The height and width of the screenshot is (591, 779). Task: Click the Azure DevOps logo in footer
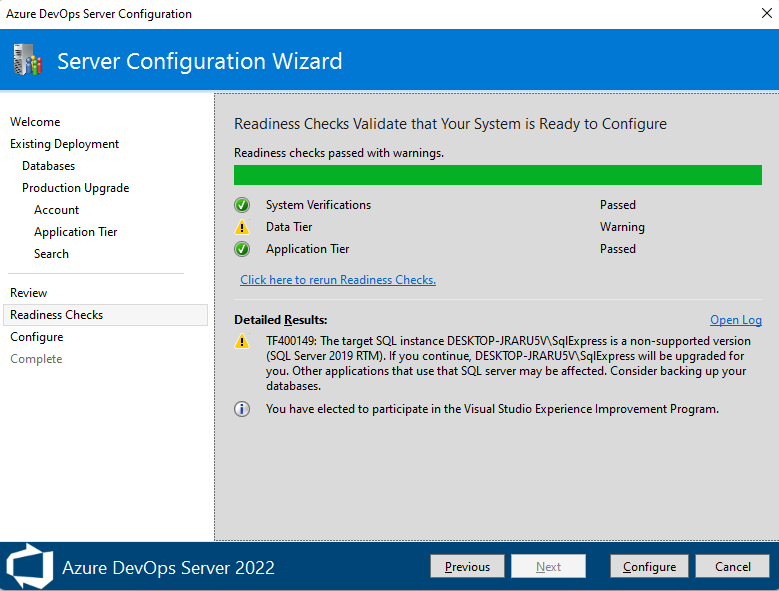[x=29, y=566]
